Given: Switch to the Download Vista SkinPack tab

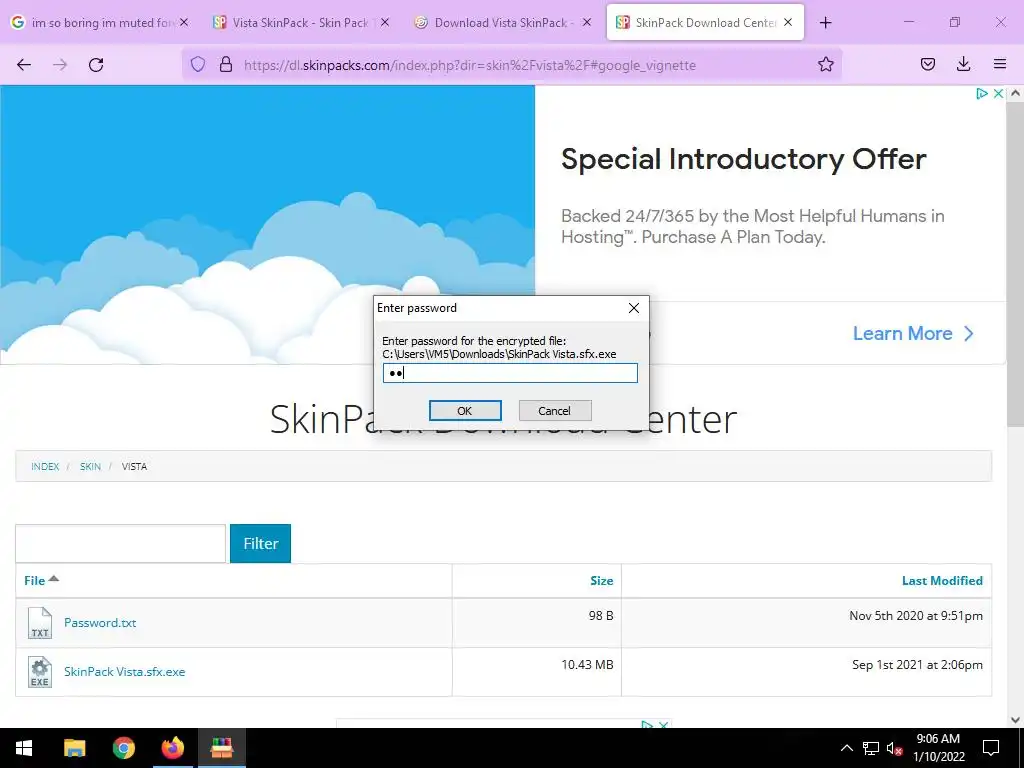Looking at the screenshot, I should click(503, 22).
